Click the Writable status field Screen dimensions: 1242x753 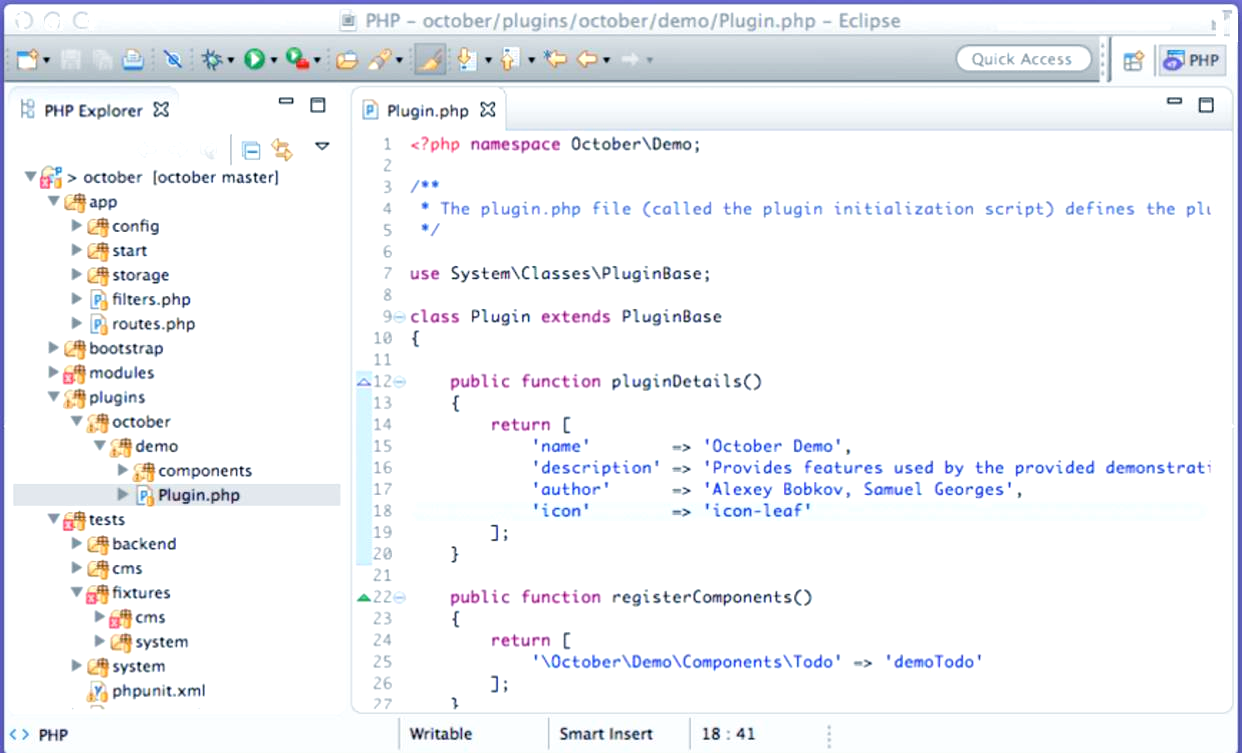coord(441,734)
